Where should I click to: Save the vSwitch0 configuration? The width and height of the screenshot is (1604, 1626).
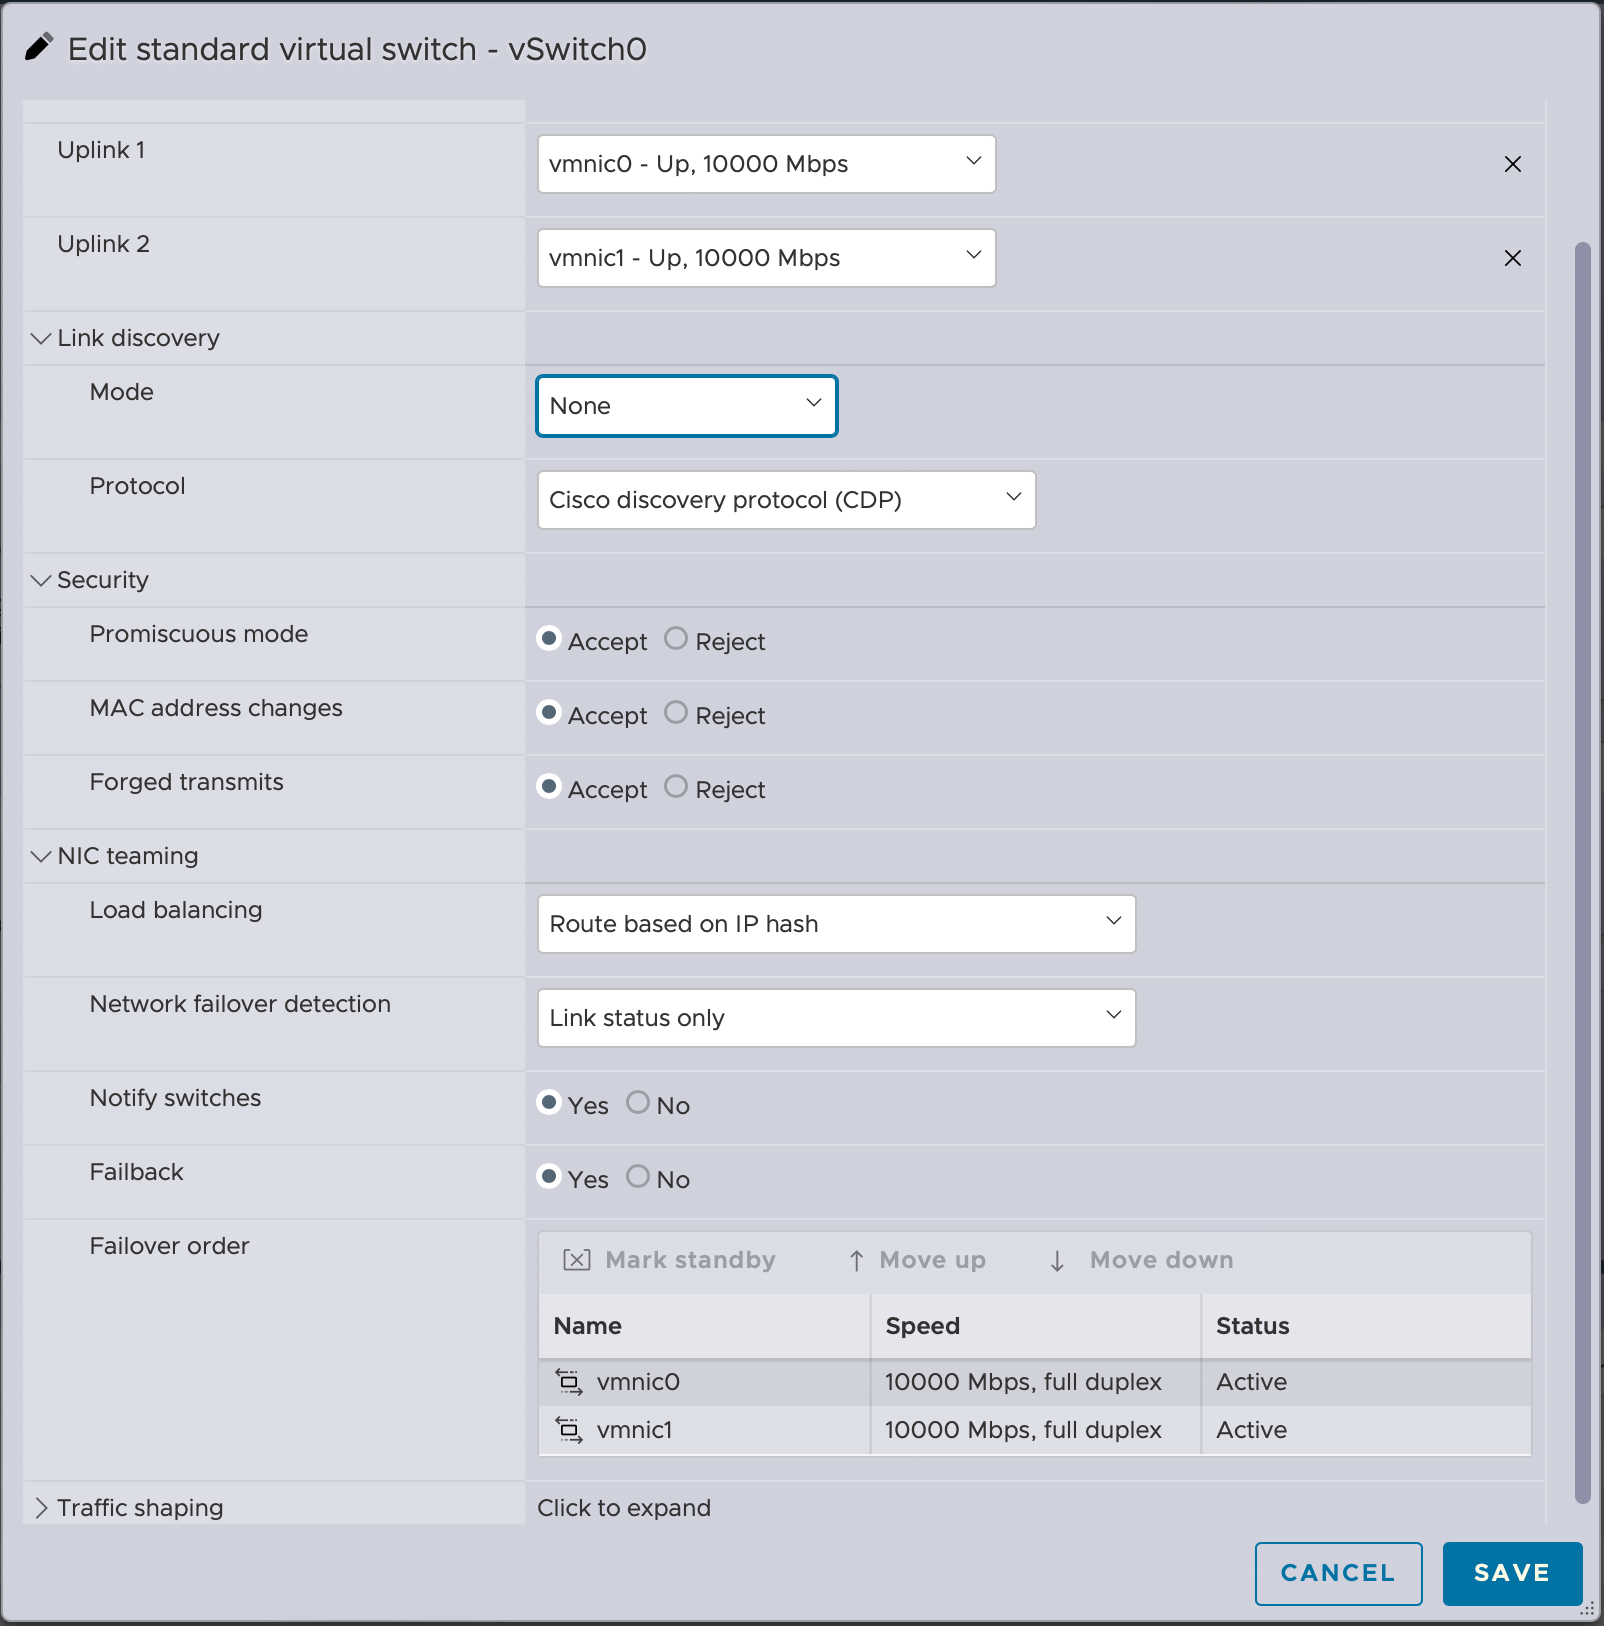(1511, 1573)
